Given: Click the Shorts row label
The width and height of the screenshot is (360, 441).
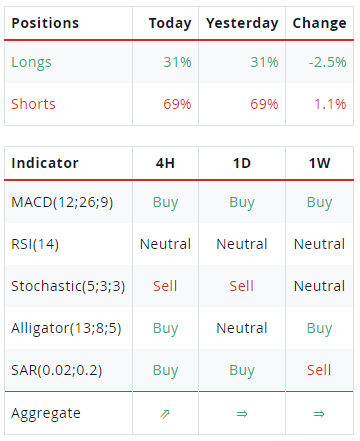Looking at the screenshot, I should point(33,104).
